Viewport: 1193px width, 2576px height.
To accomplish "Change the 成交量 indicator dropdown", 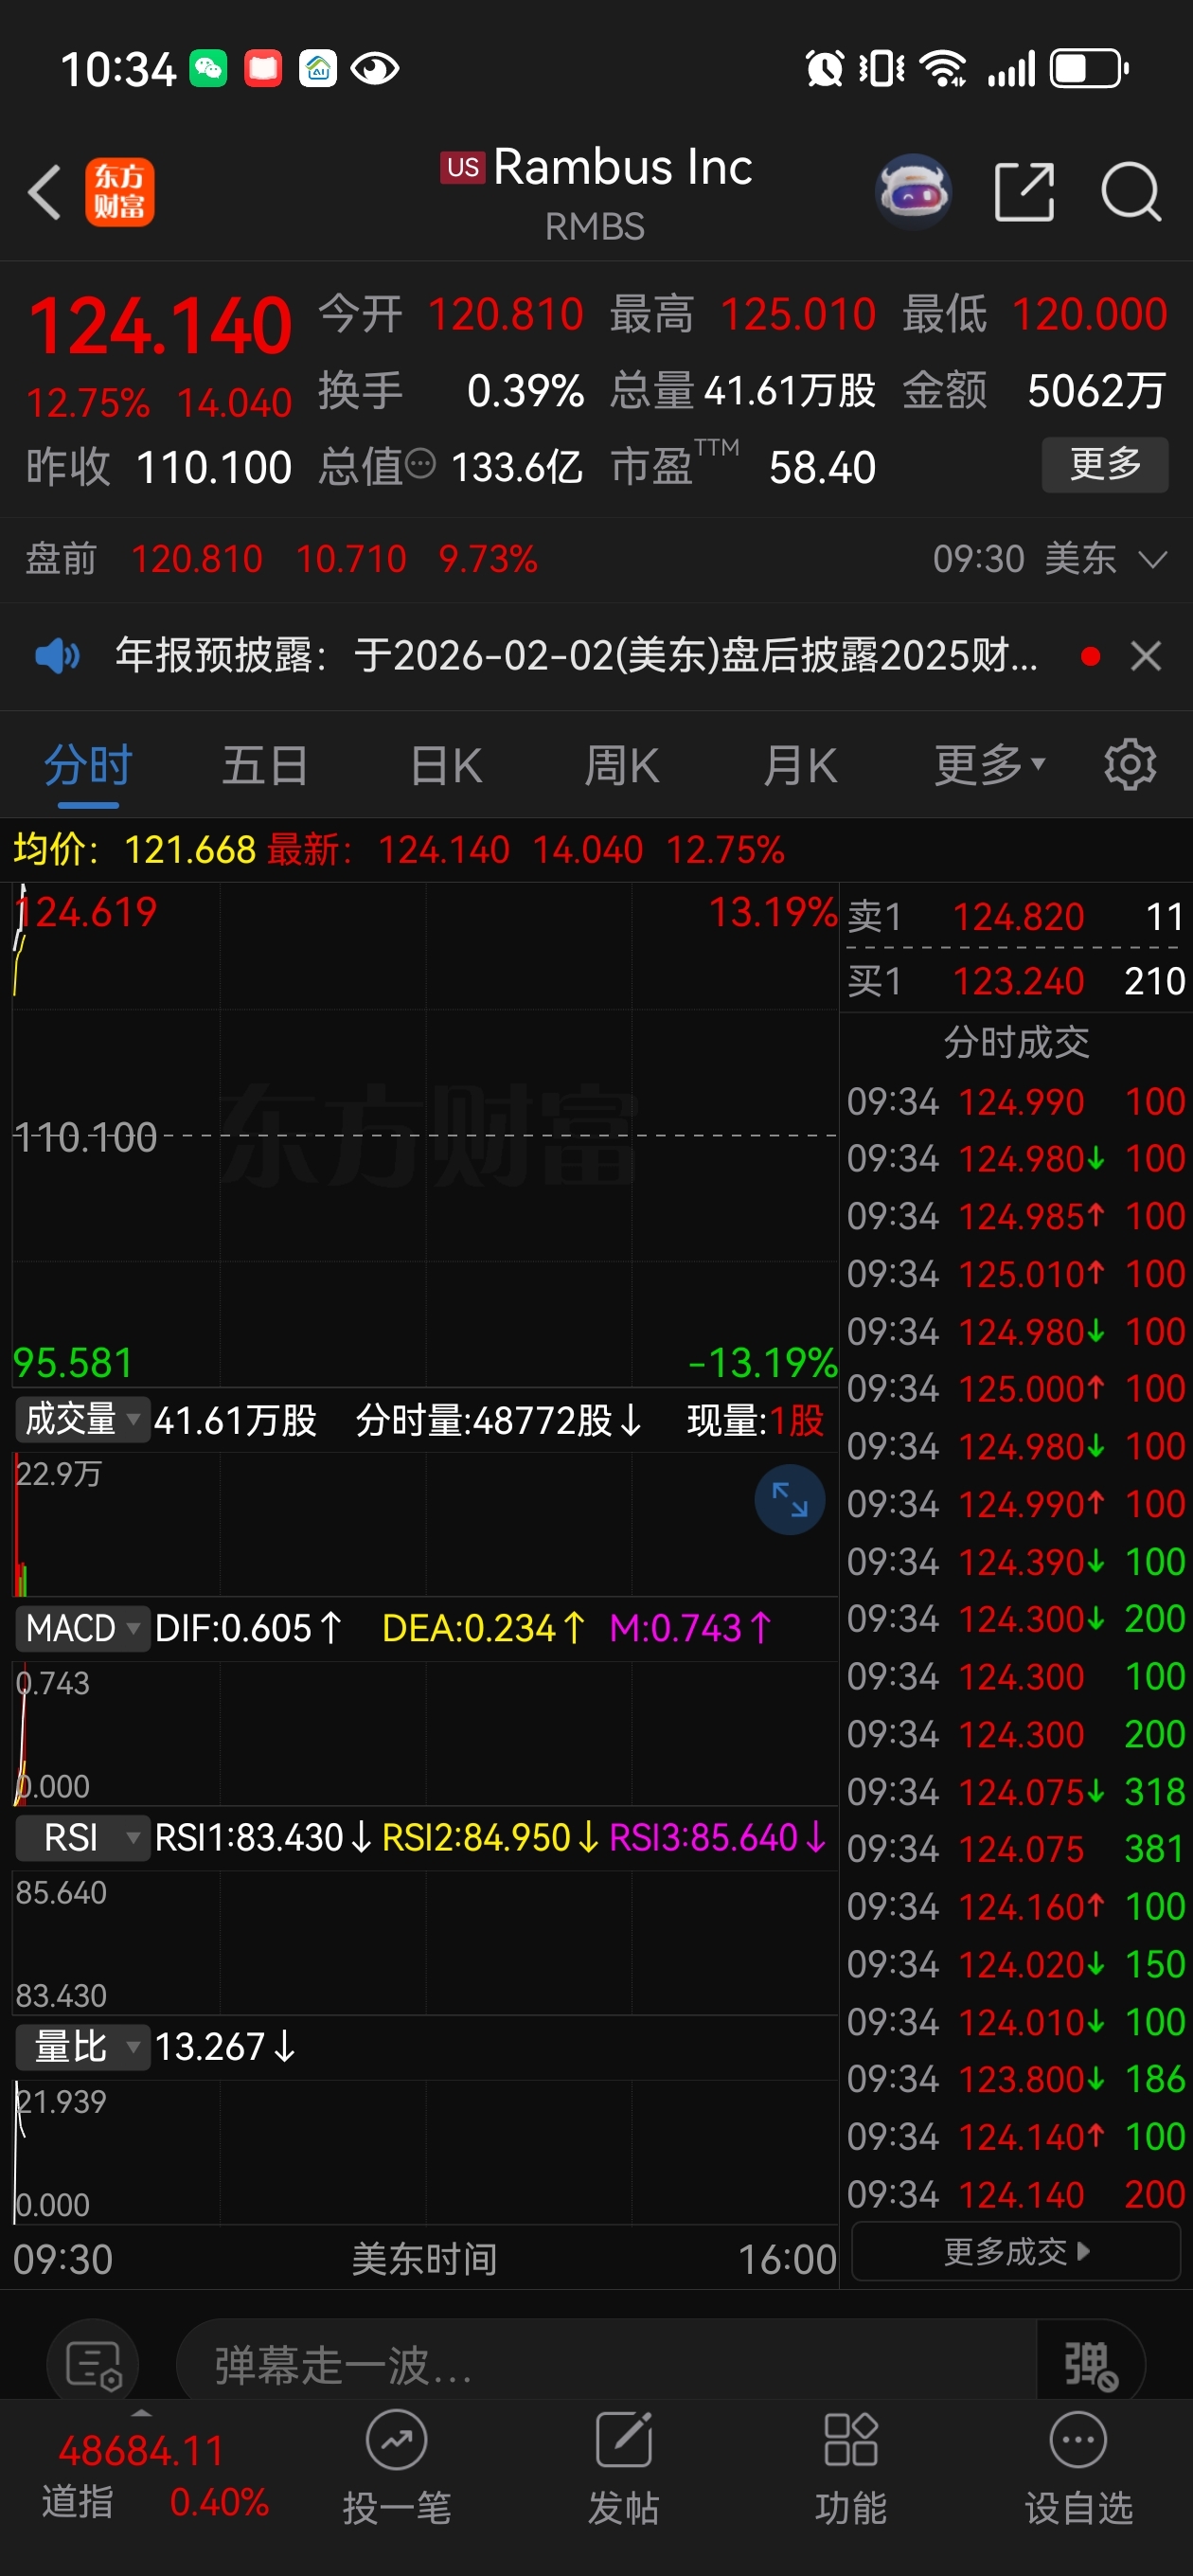I will [x=82, y=1420].
